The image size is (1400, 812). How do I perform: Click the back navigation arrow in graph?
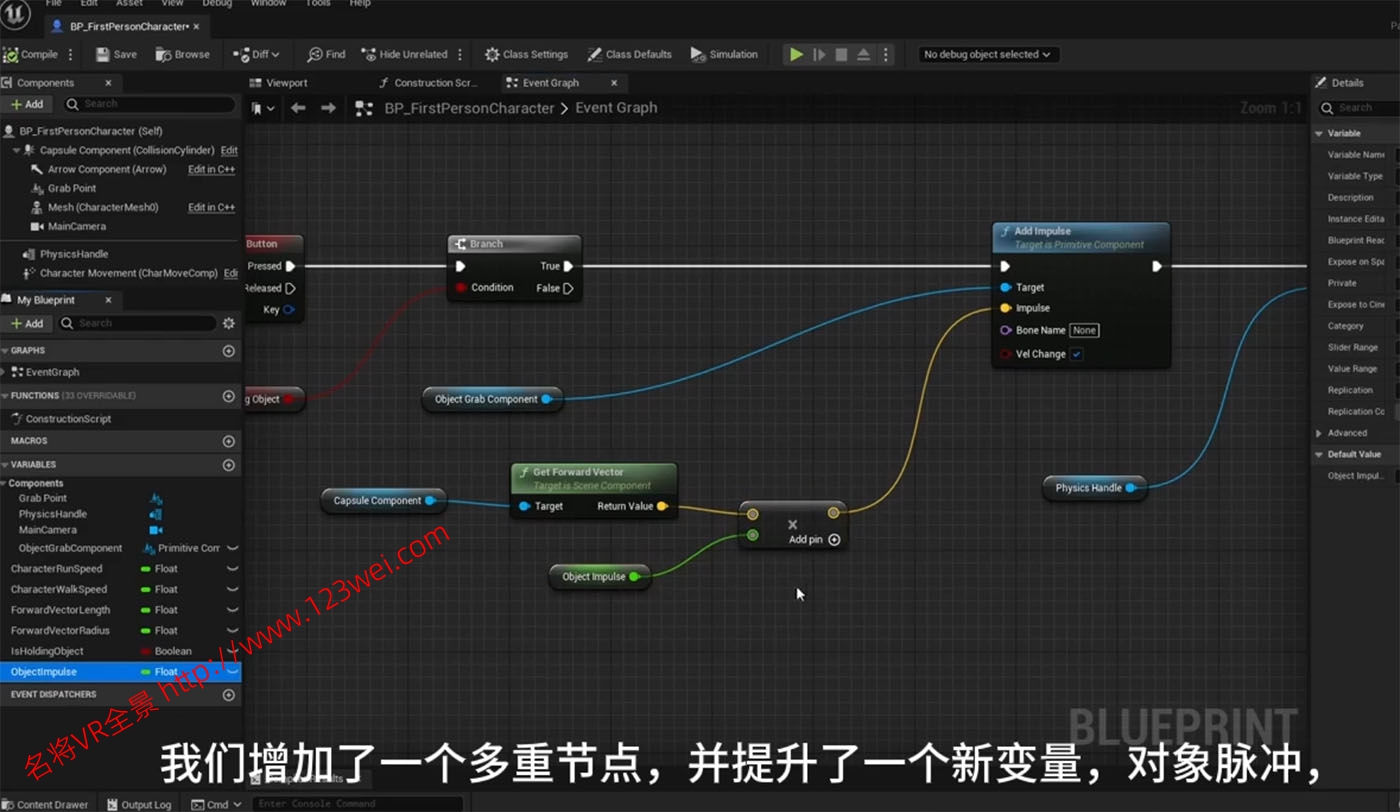(298, 108)
